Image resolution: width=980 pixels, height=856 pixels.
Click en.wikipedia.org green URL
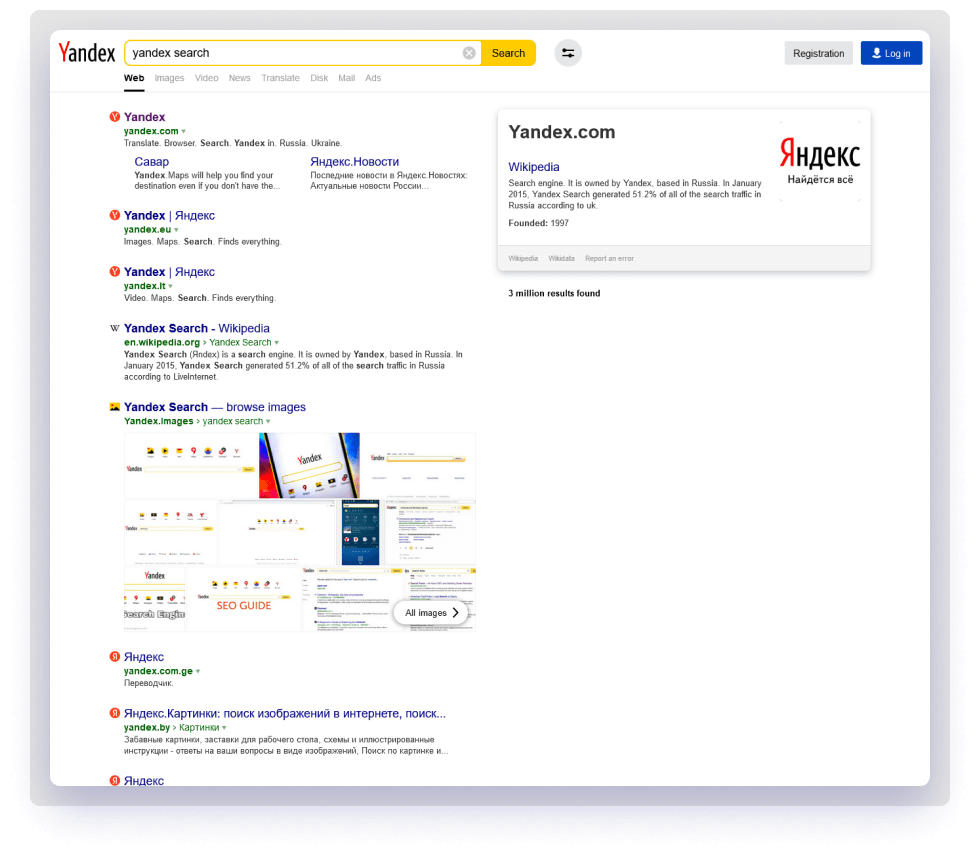[162, 342]
